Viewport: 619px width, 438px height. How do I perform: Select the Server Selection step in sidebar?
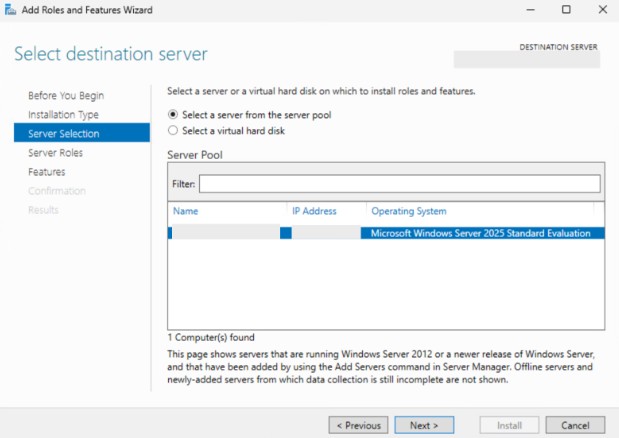point(63,134)
